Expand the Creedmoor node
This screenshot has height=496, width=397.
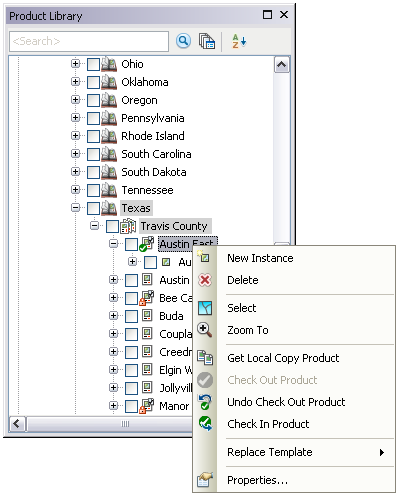(114, 351)
